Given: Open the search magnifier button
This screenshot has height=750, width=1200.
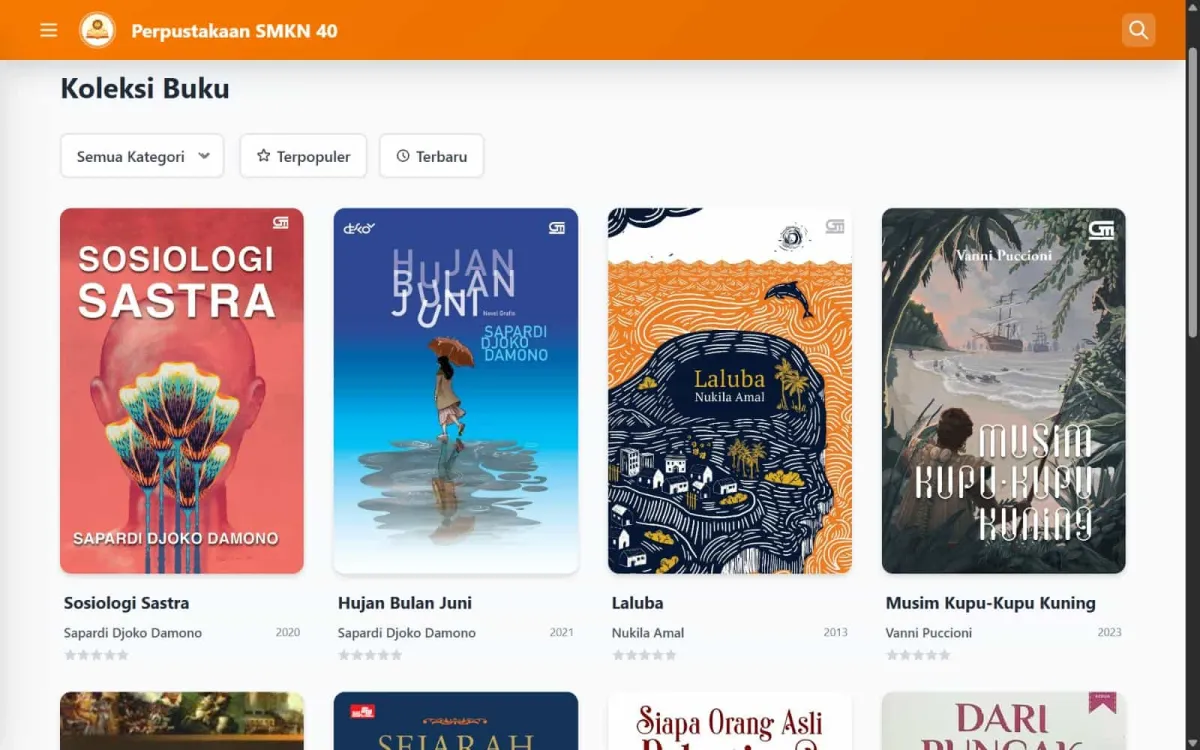Looking at the screenshot, I should point(1138,30).
